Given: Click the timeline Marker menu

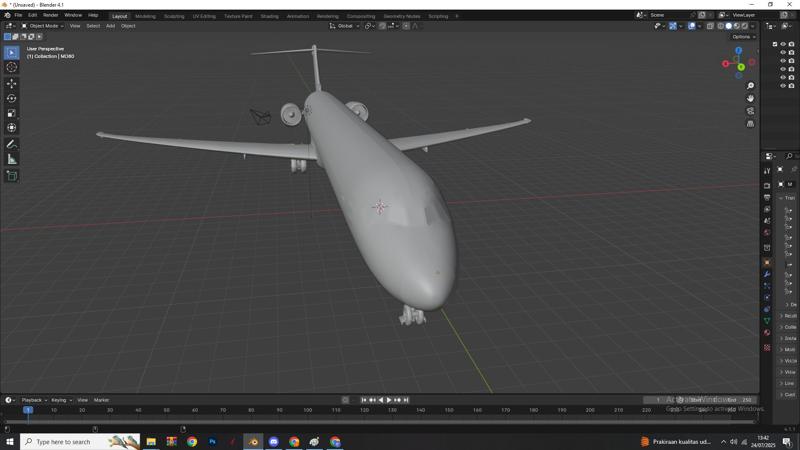Looking at the screenshot, I should [101, 400].
